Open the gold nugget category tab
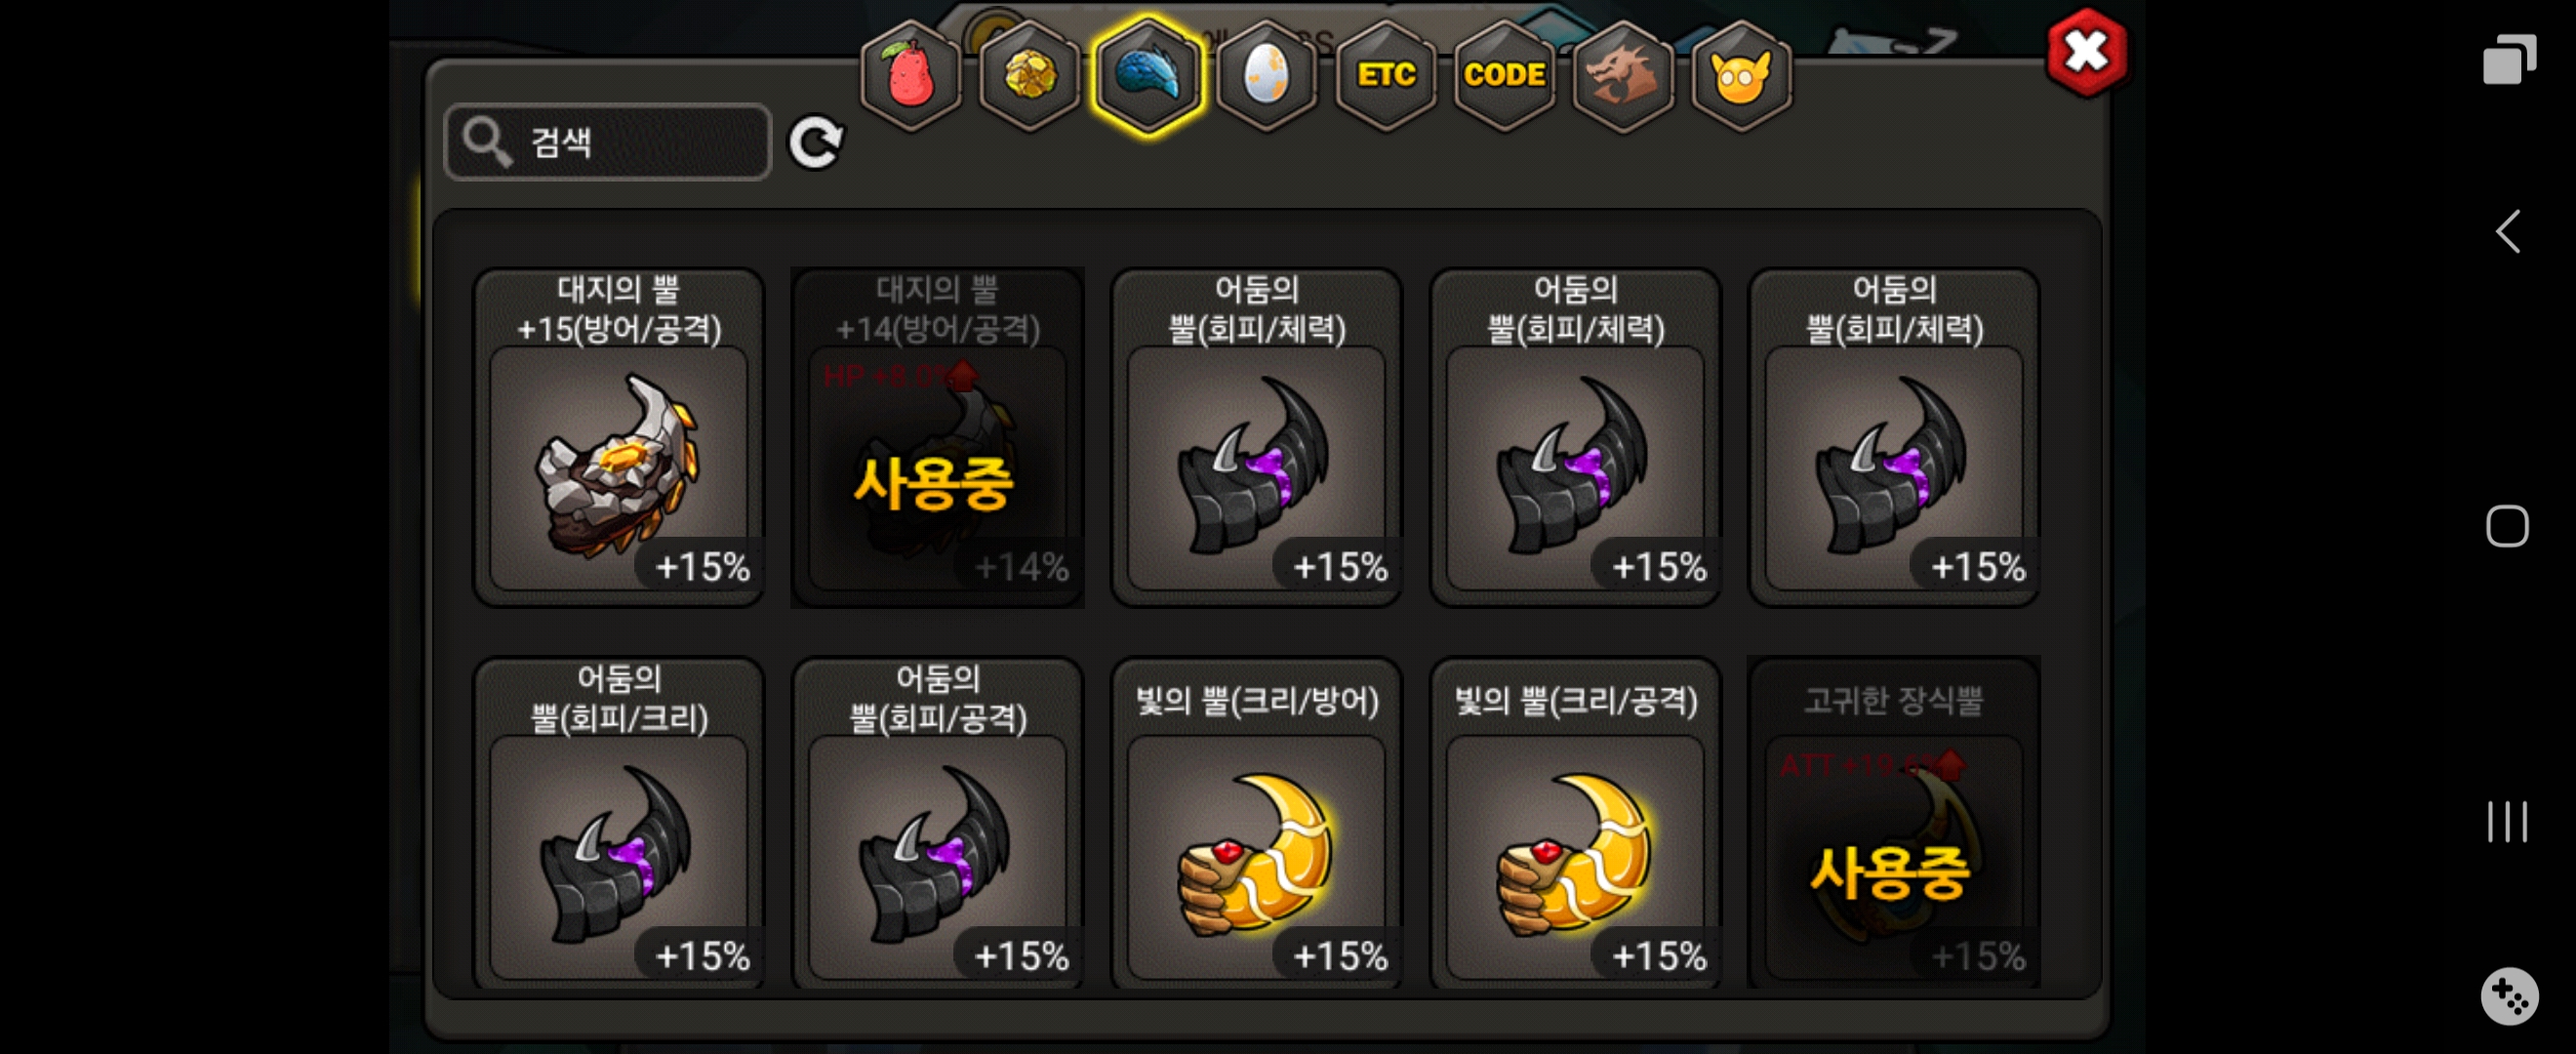The width and height of the screenshot is (2576, 1054). [x=1029, y=75]
